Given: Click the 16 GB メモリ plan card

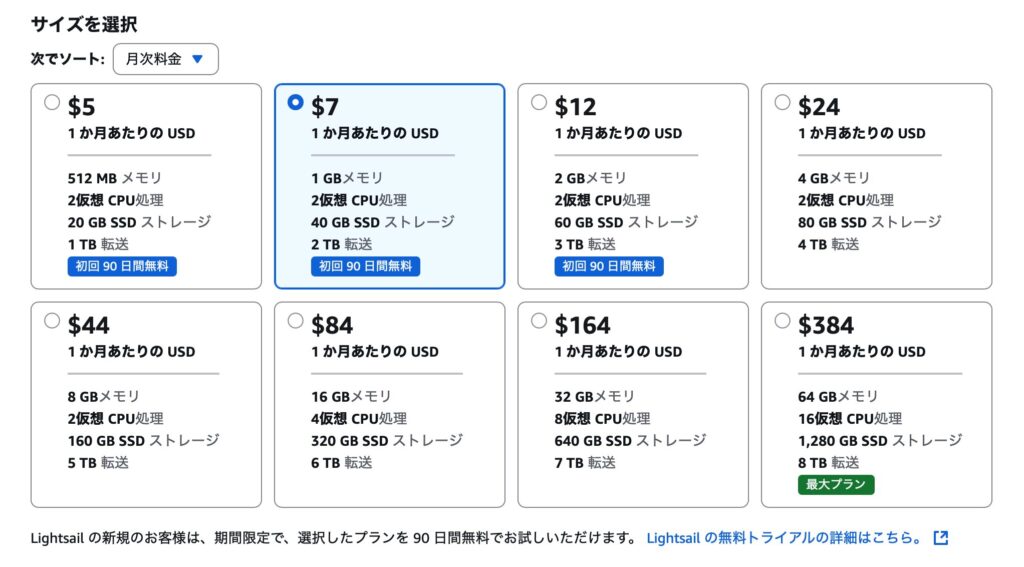Looking at the screenshot, I should [x=390, y=405].
